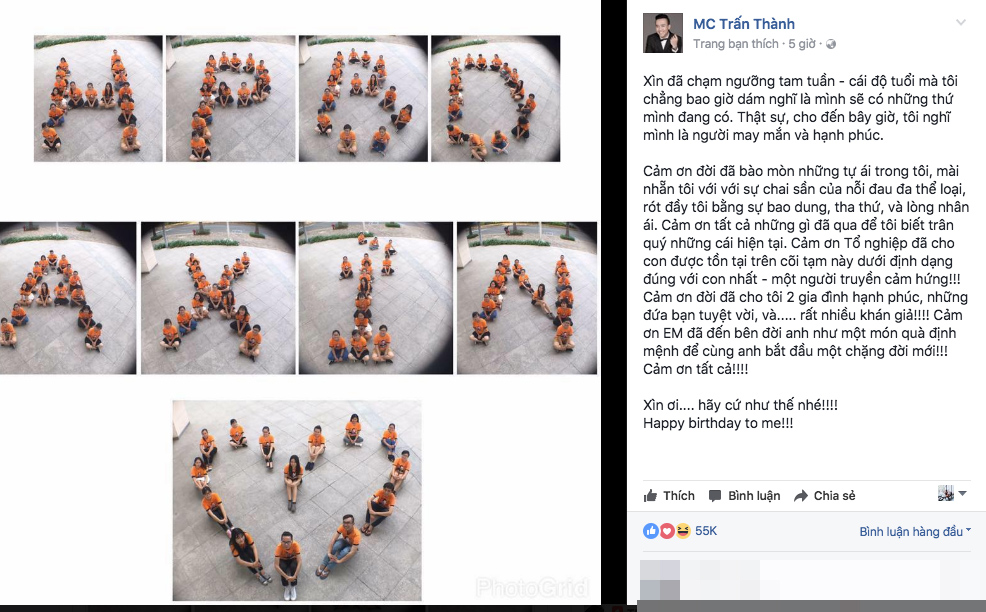Click the laughing Haha reaction icon
The height and width of the screenshot is (612, 986).
point(683,531)
